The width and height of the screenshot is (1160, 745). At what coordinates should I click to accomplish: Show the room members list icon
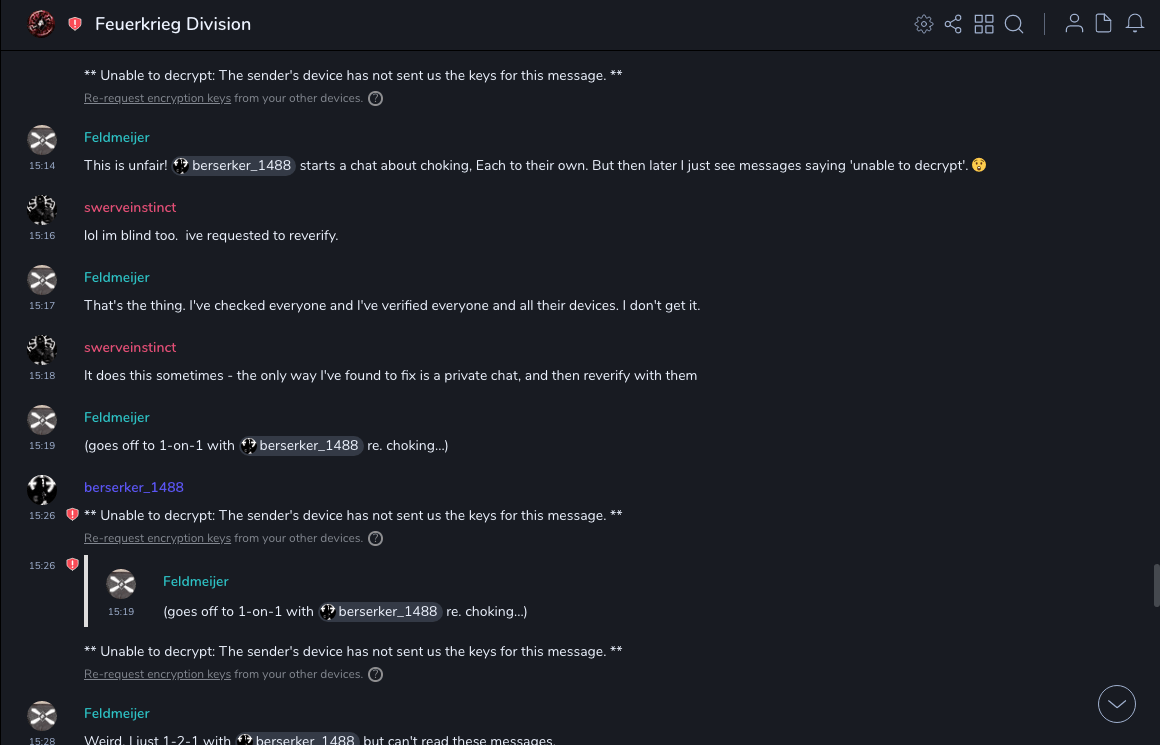click(x=1074, y=24)
